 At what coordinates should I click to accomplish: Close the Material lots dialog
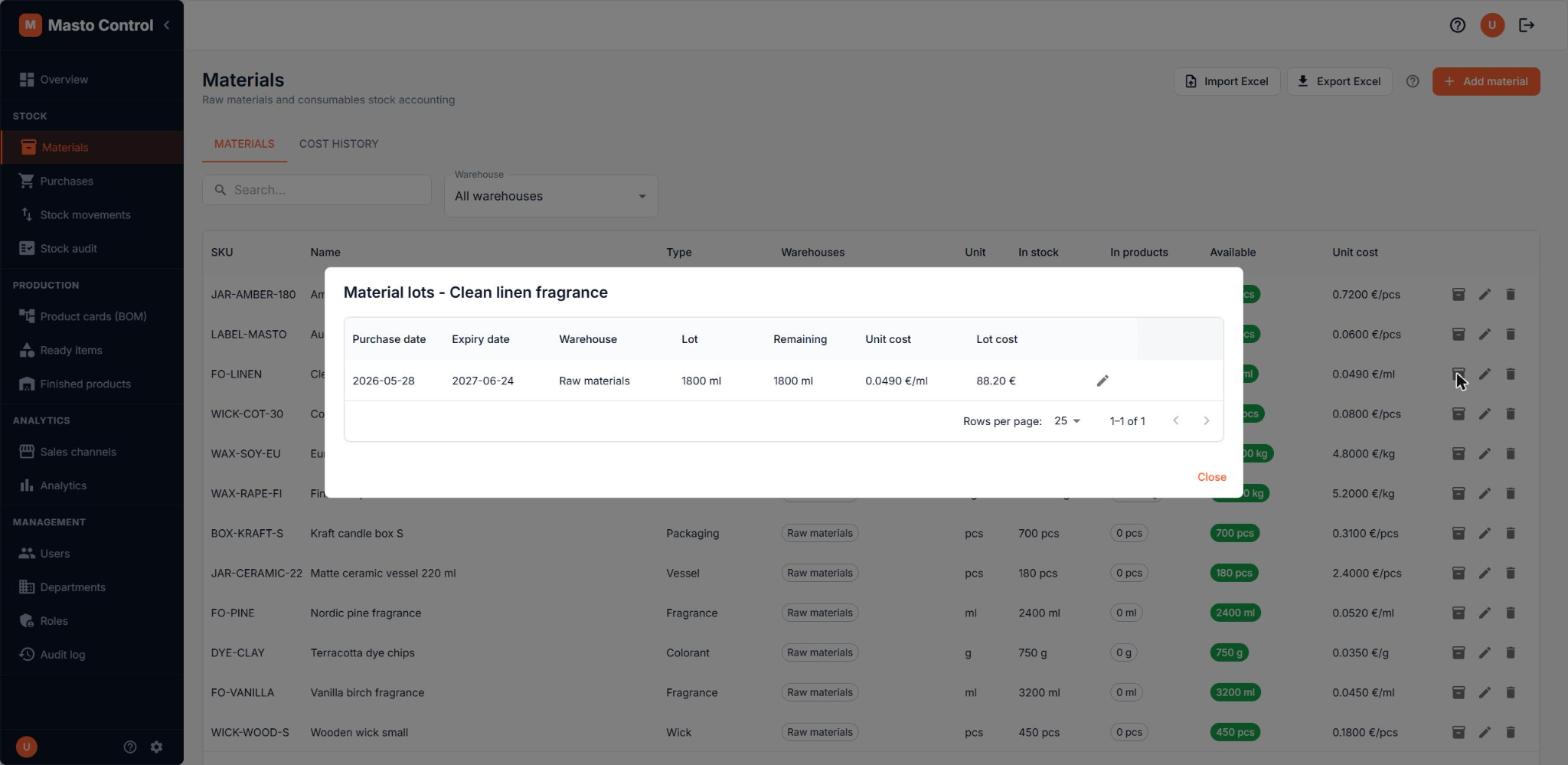[x=1211, y=477]
